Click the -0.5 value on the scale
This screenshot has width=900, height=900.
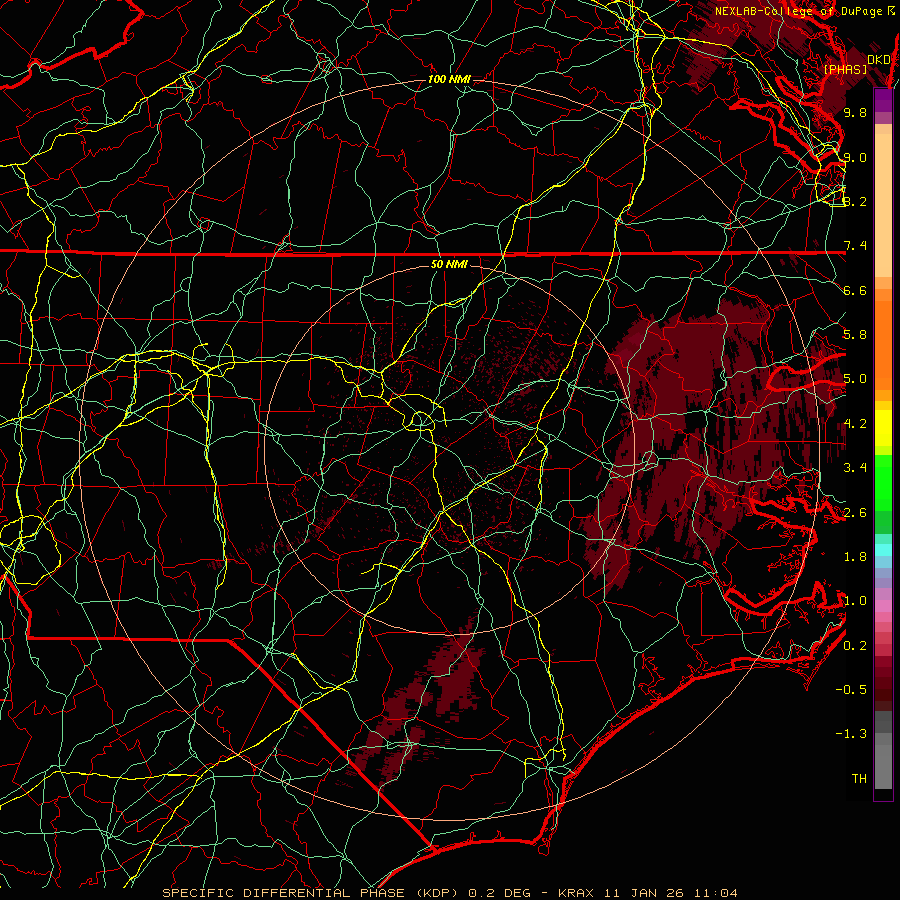pyautogui.click(x=851, y=690)
